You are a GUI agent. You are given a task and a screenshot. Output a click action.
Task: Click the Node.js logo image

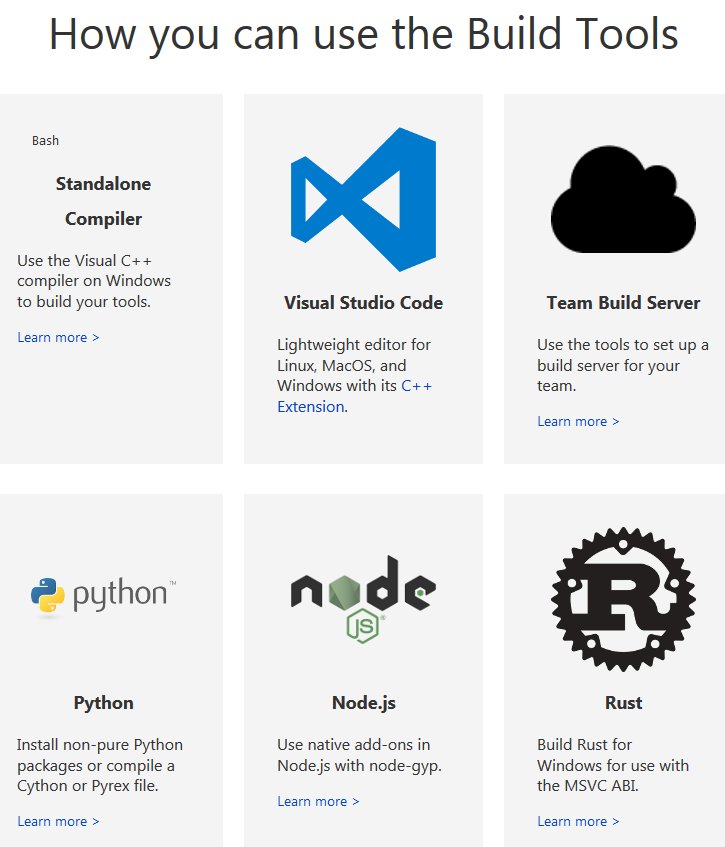[x=363, y=599]
